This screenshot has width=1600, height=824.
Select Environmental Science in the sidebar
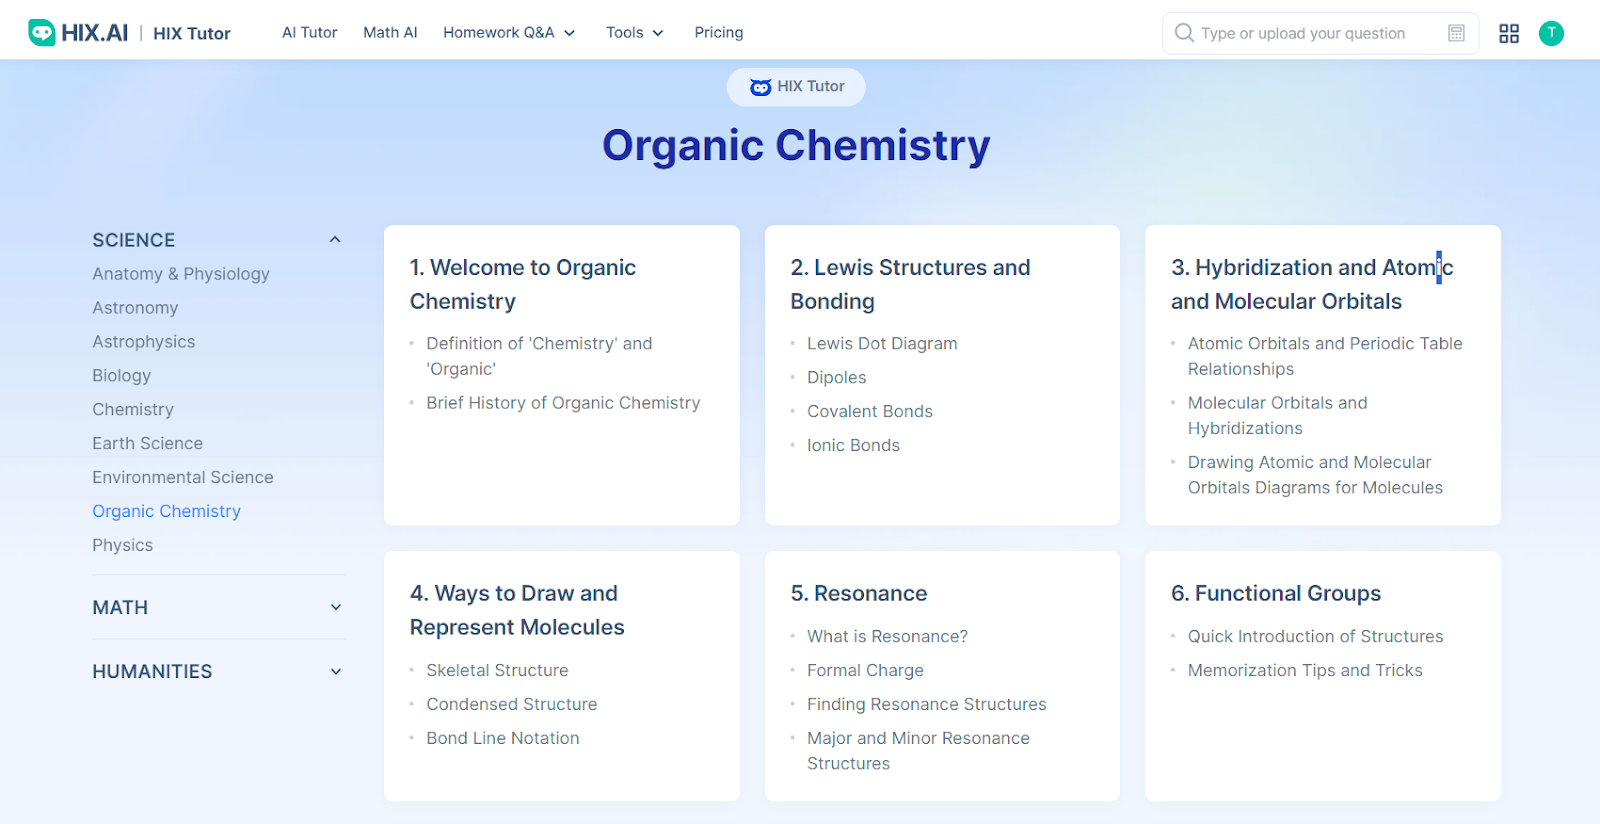(x=183, y=478)
